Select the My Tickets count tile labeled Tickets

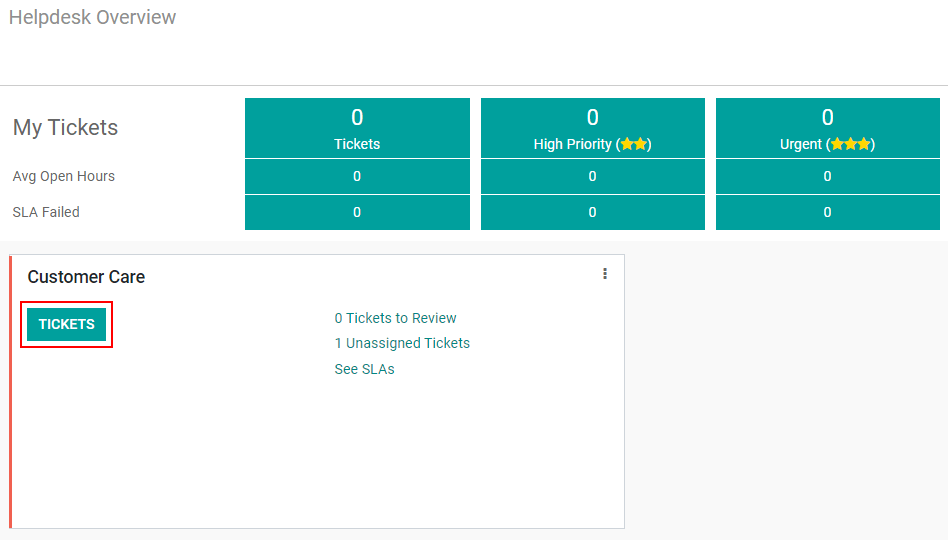[x=357, y=128]
